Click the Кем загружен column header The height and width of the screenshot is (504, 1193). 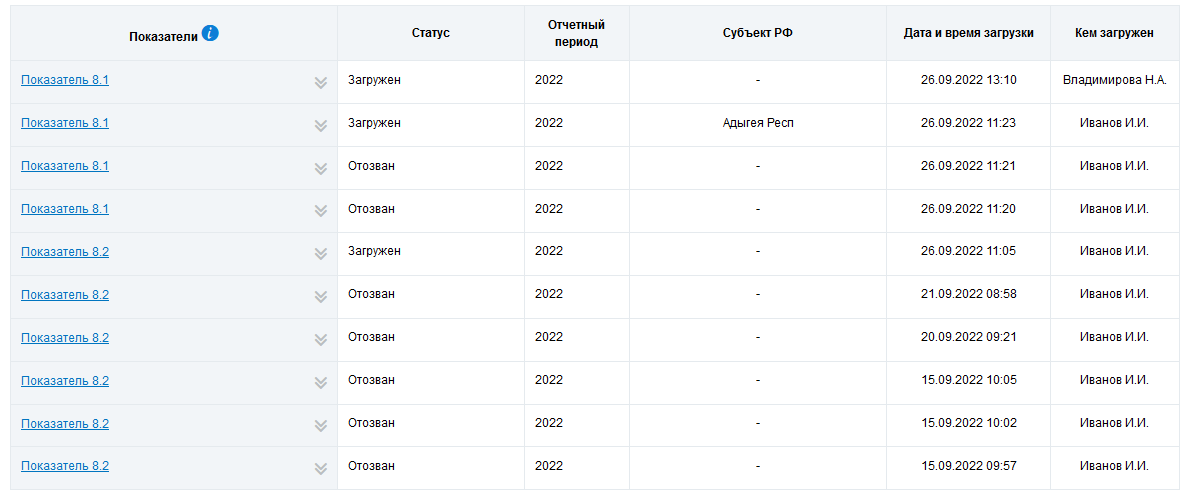pos(1115,33)
